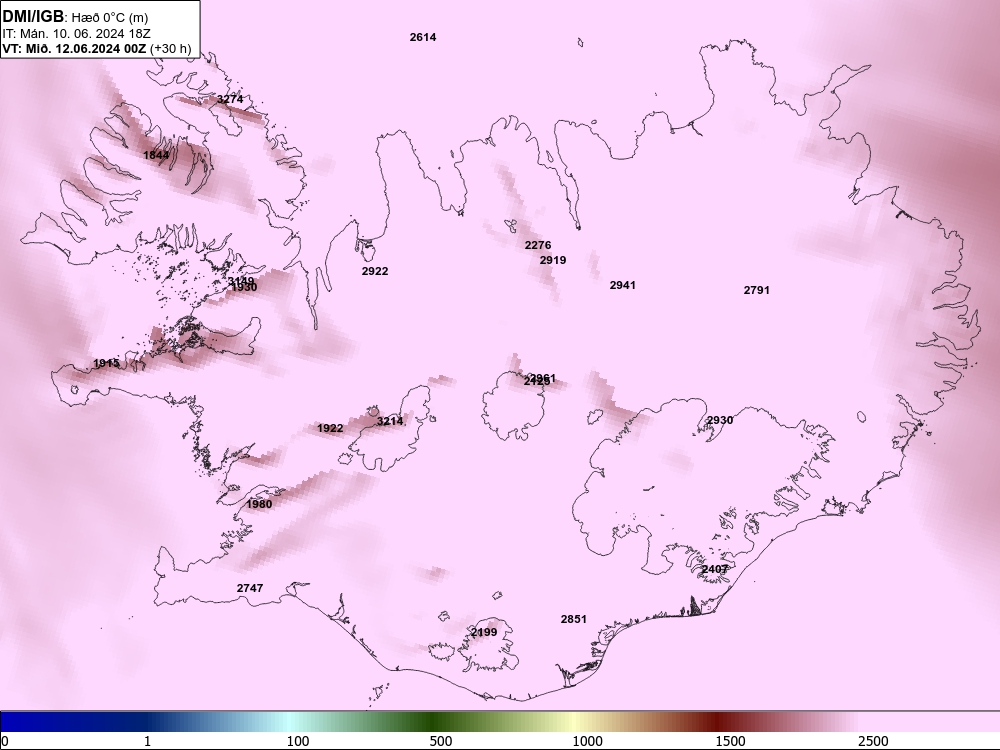1000x750 pixels.
Task: Click the 2199 value label
Action: point(484,632)
